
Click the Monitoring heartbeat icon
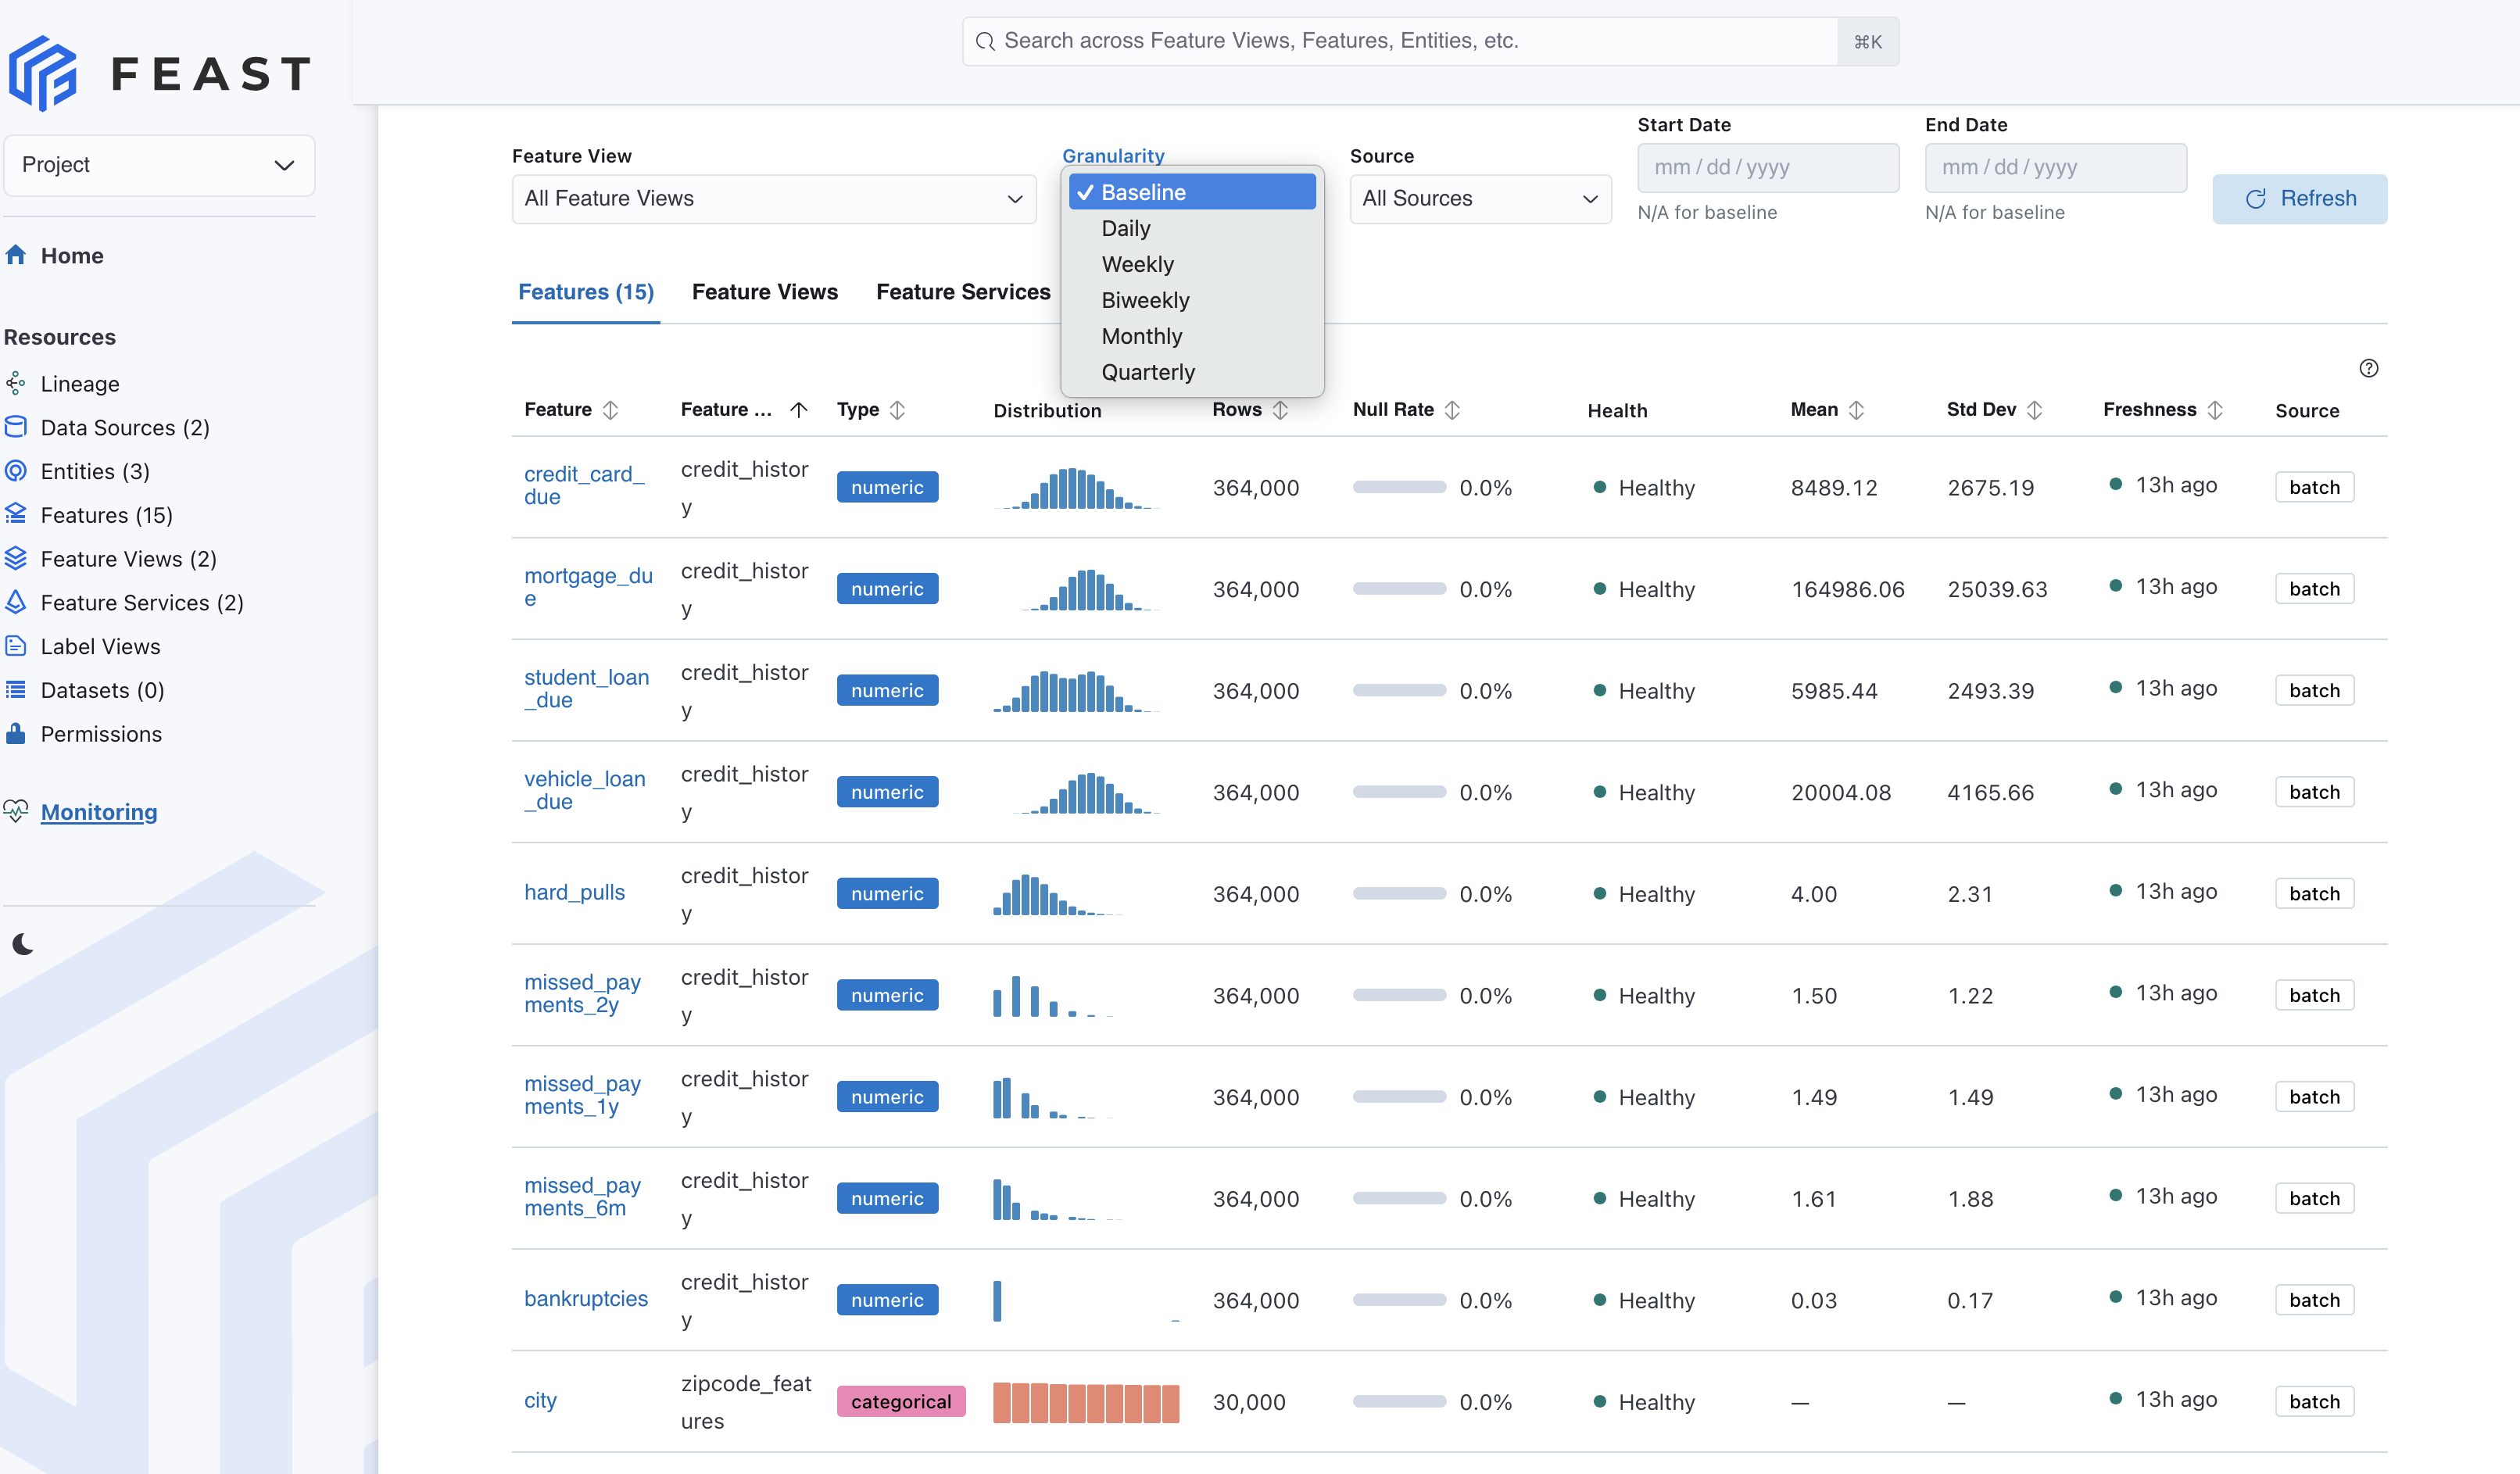tap(15, 811)
